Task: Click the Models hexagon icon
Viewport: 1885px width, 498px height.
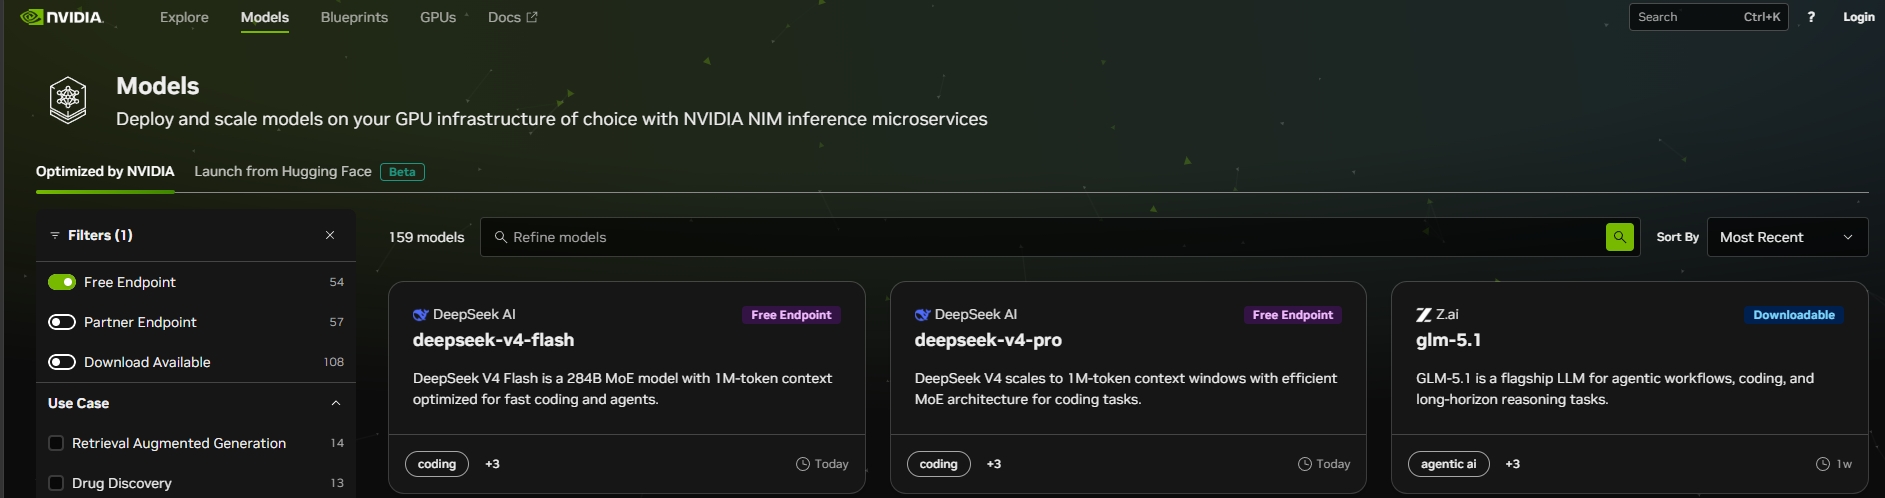Action: point(68,100)
